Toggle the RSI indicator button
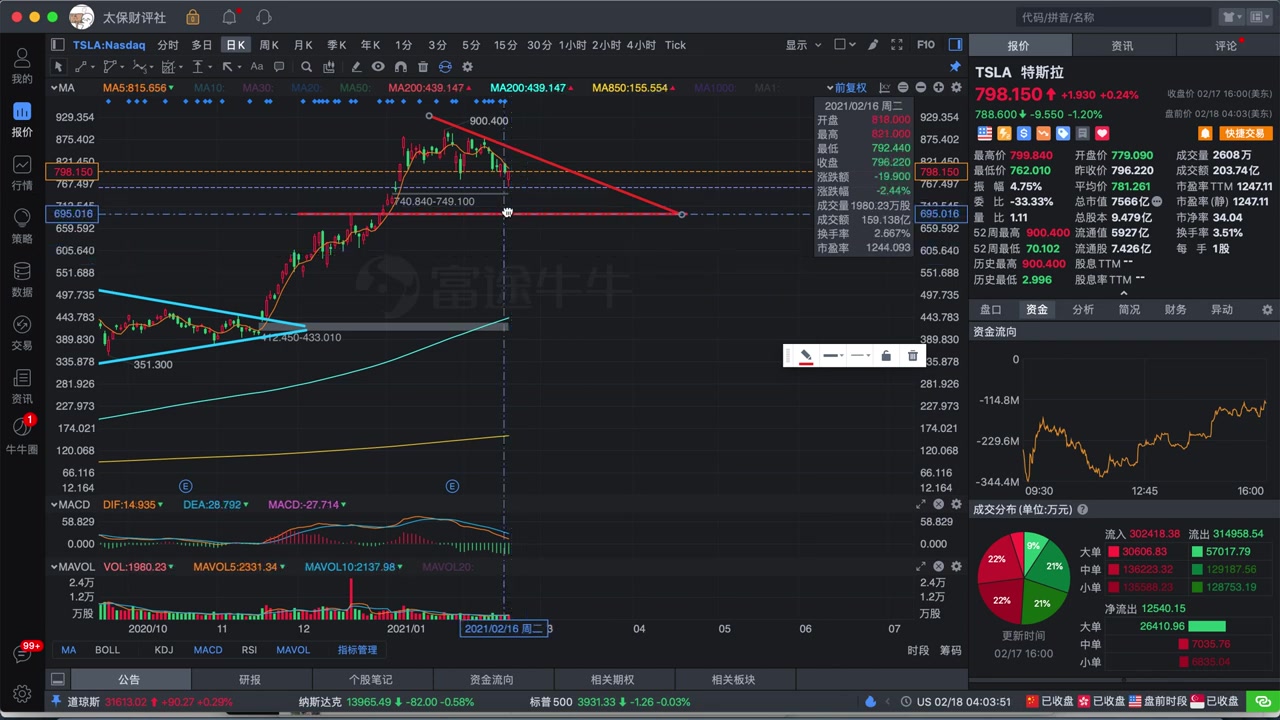 pos(249,650)
